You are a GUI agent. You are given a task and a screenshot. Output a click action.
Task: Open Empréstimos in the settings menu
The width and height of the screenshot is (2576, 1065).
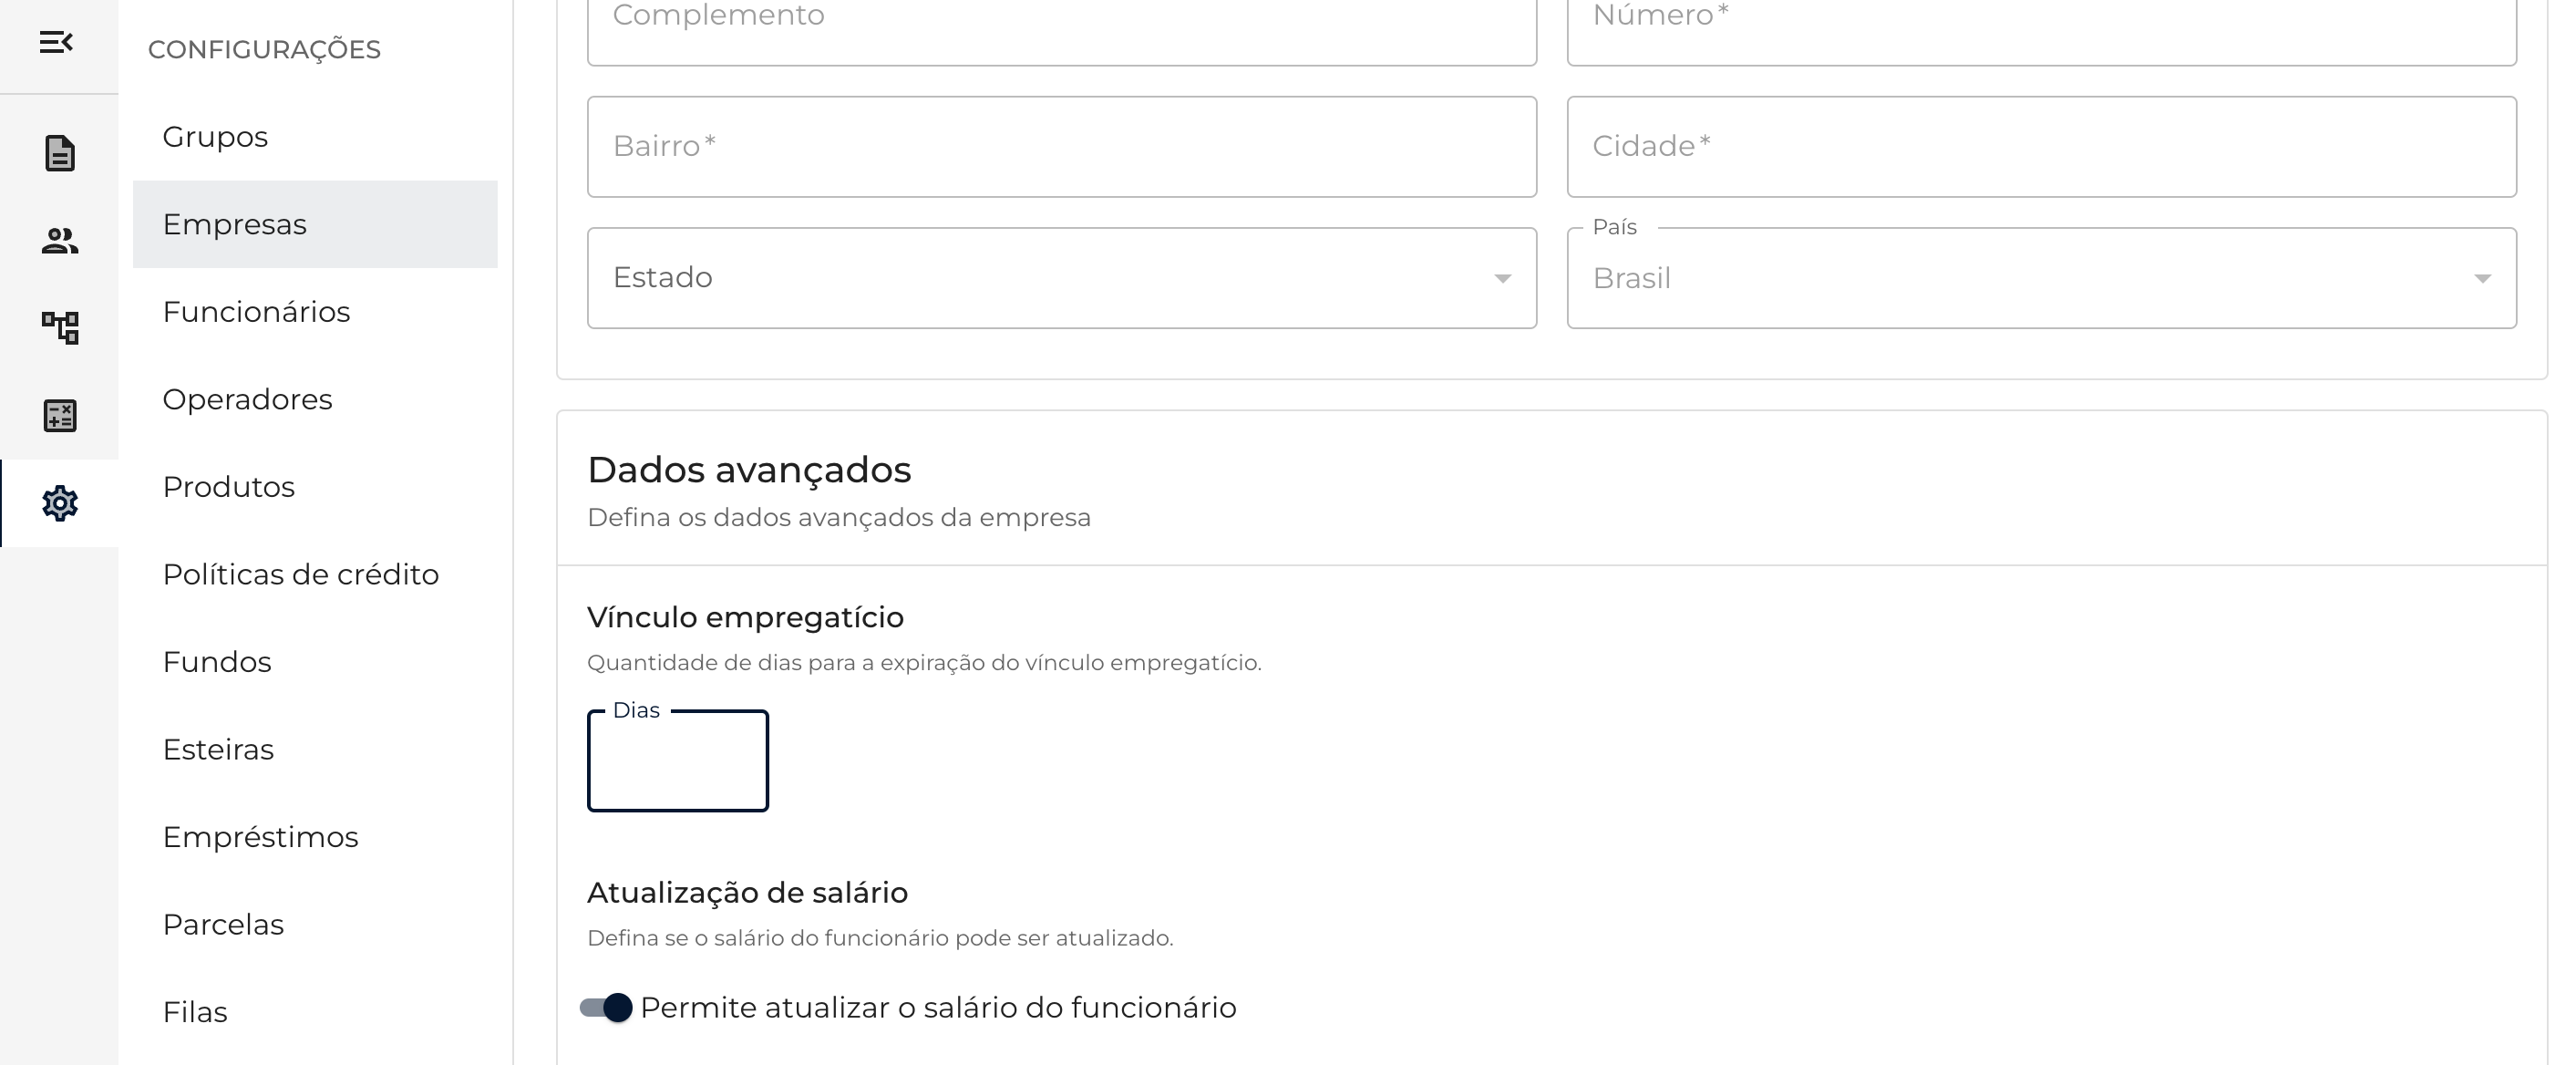[x=260, y=837]
